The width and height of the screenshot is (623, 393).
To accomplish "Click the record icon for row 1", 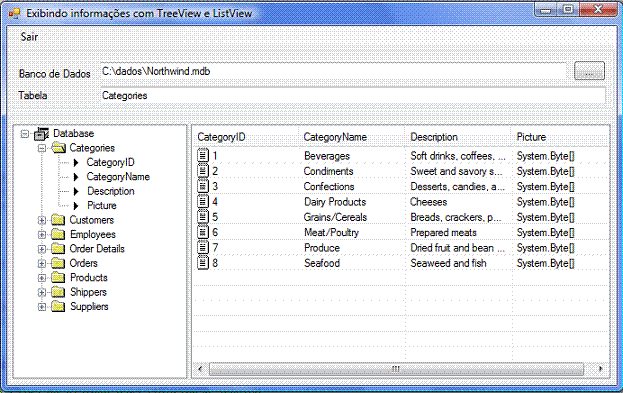I will [x=203, y=155].
